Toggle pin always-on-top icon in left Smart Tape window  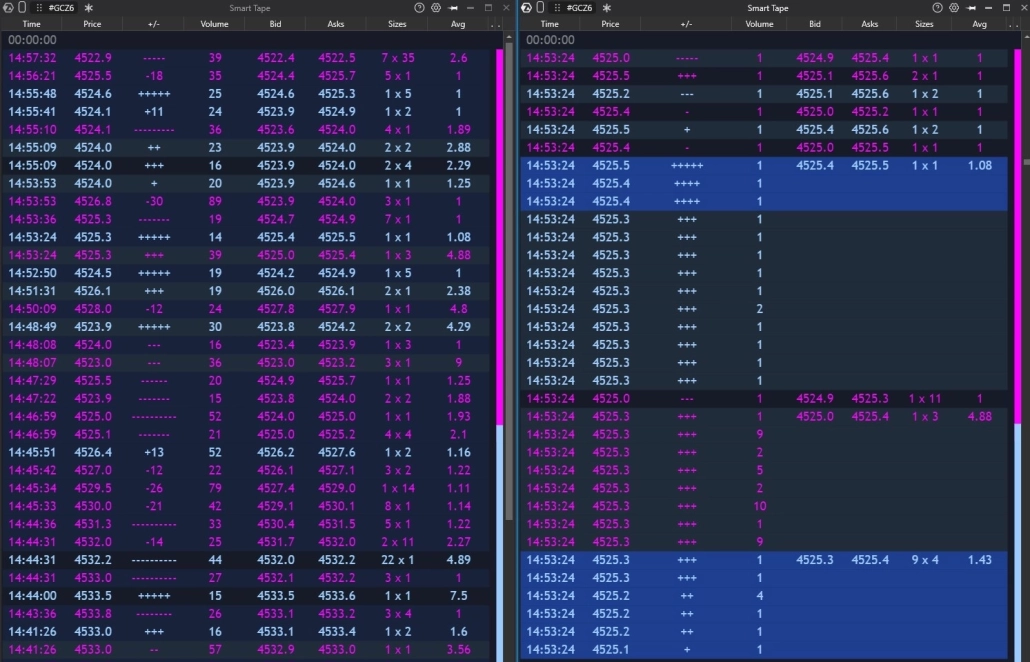453,8
